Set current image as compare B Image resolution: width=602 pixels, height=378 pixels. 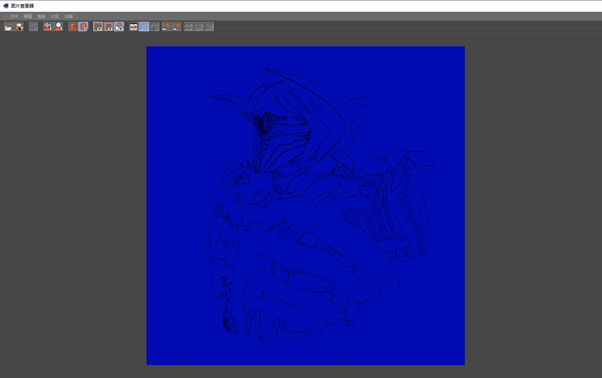click(177, 26)
